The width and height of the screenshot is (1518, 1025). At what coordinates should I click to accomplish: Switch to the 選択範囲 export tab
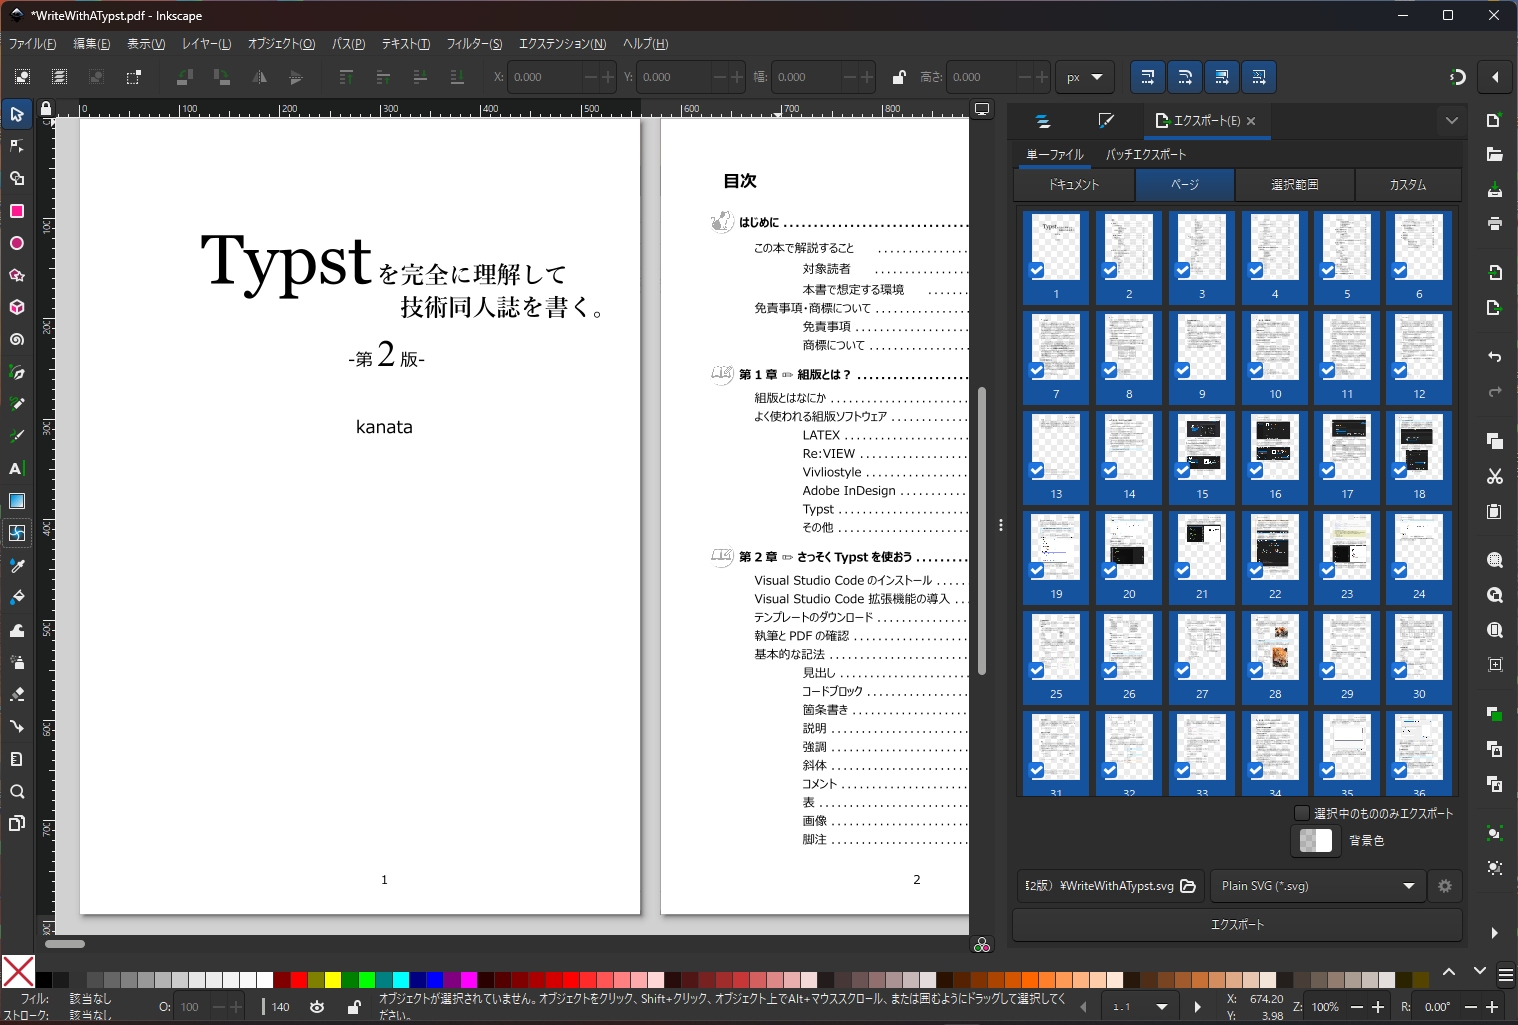pyautogui.click(x=1295, y=185)
